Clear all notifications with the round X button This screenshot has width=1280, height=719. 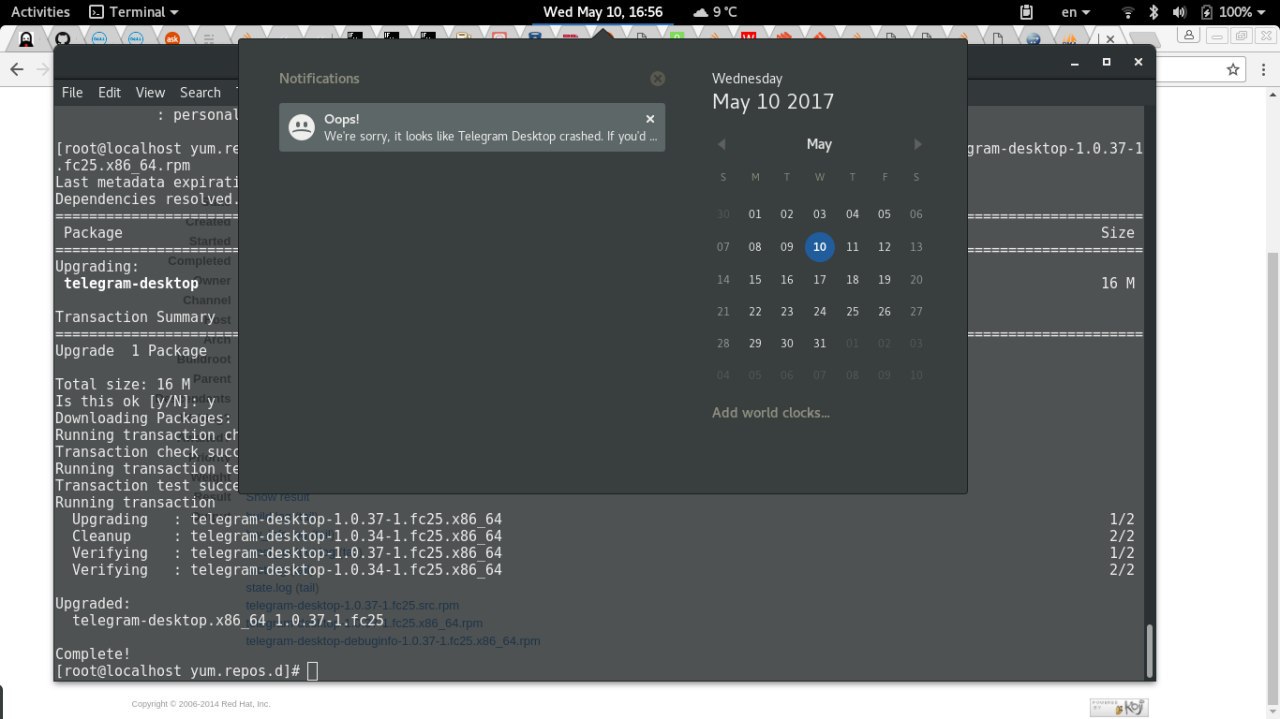coord(657,78)
